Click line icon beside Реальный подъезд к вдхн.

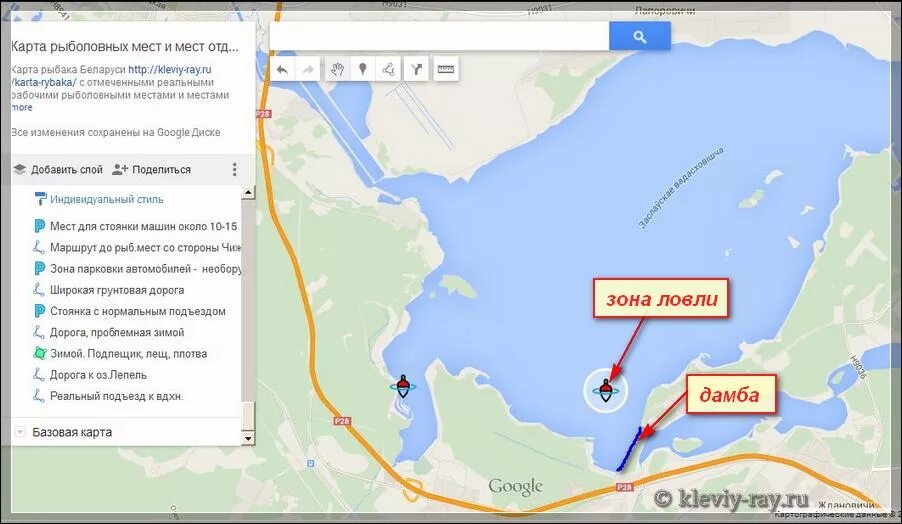coord(39,396)
